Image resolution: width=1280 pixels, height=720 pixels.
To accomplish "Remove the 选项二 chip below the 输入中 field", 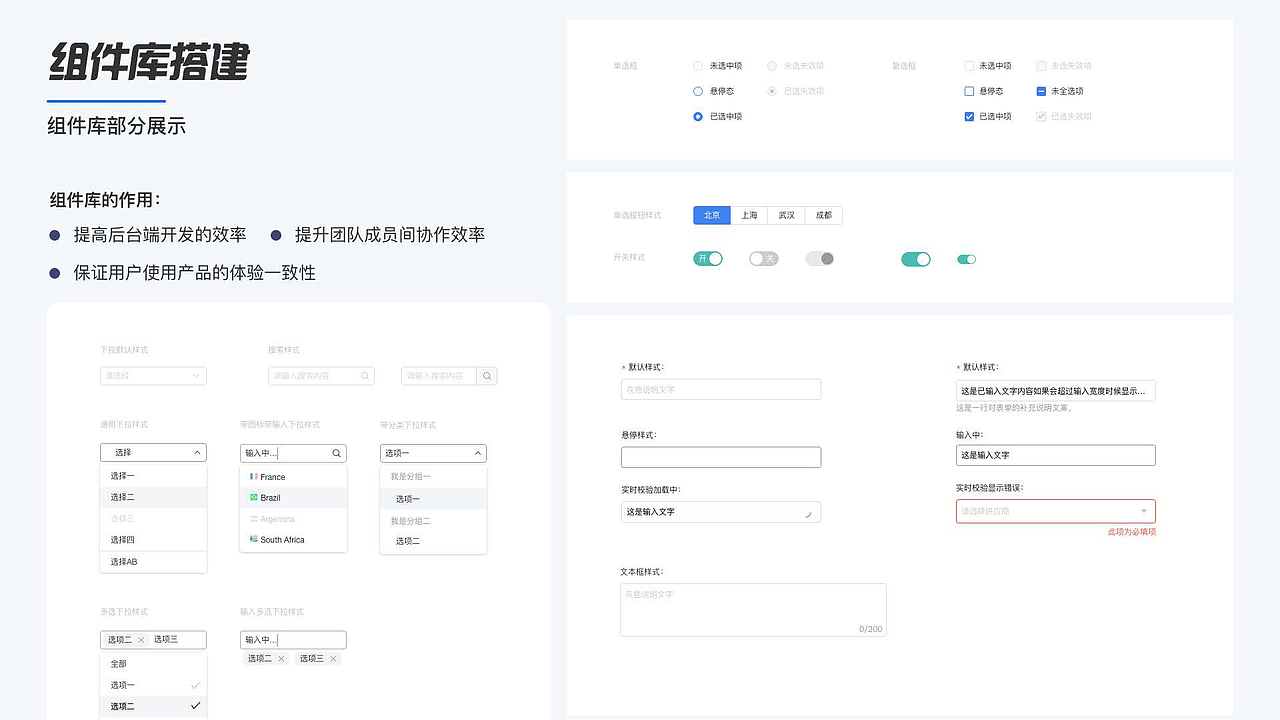I will coord(281,659).
